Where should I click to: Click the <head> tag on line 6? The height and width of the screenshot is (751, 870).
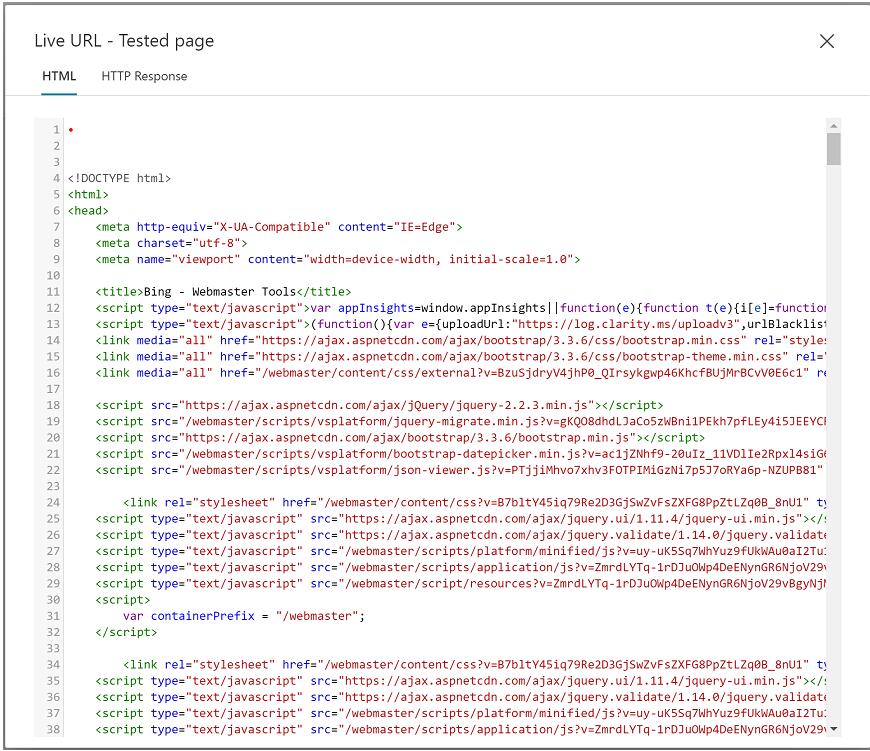[x=88, y=210]
